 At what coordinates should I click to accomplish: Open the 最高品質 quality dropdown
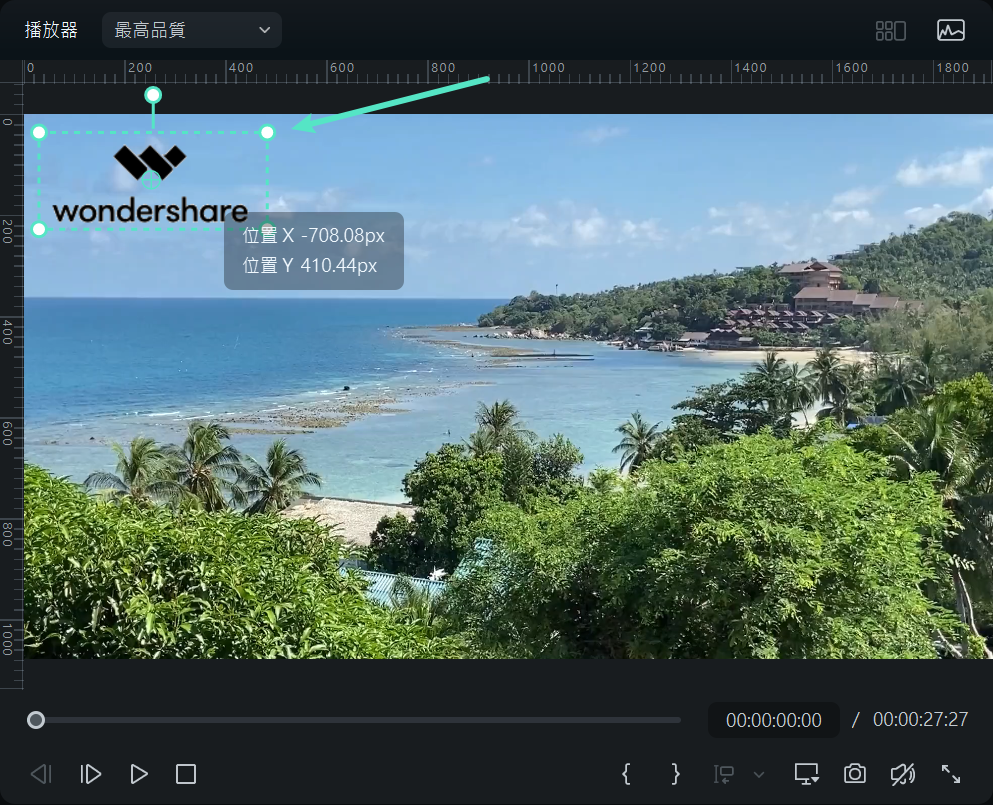(x=191, y=30)
